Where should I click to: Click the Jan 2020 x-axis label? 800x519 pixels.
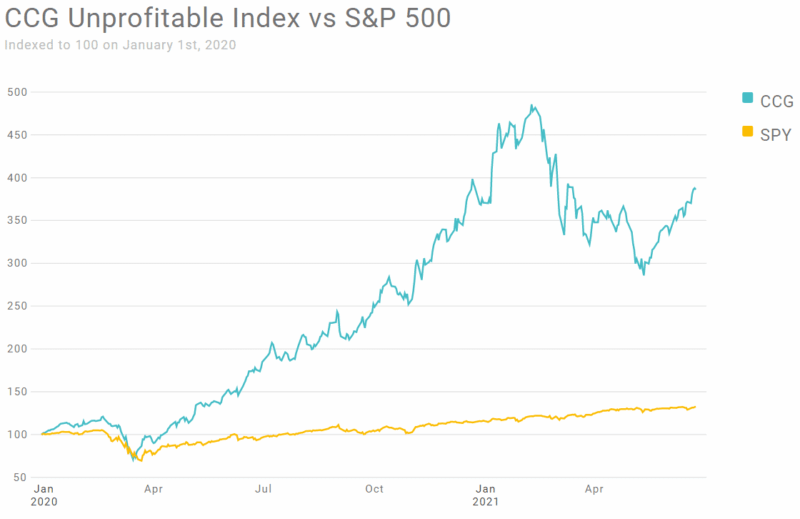[44, 495]
